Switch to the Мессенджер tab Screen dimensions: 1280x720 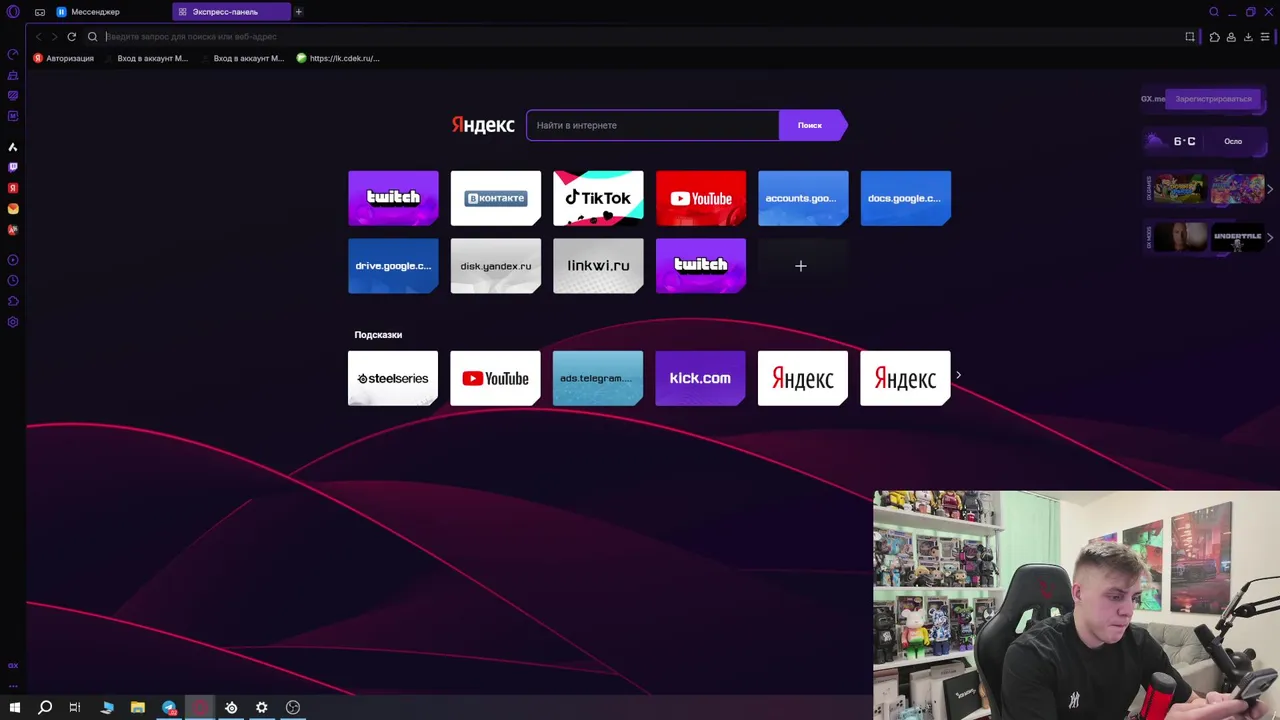point(95,12)
